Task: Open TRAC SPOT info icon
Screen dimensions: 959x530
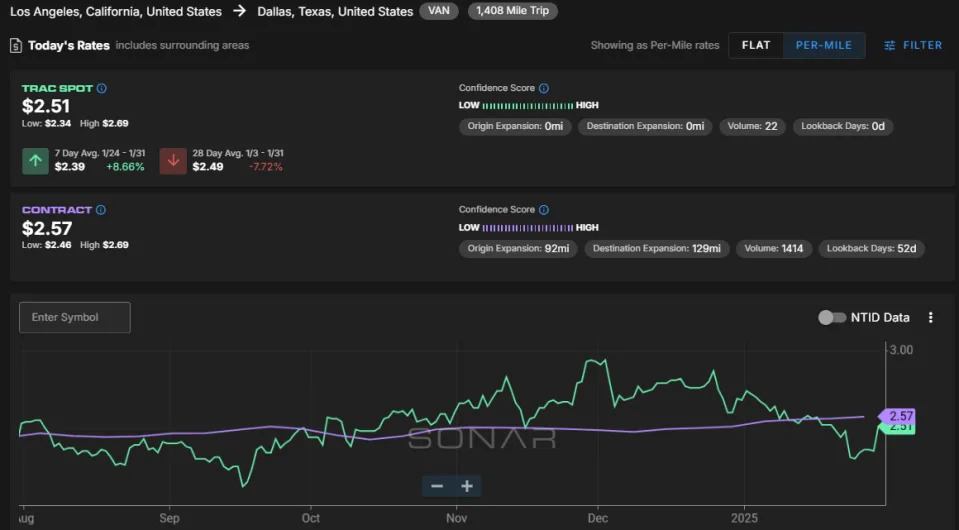Action: [102, 88]
